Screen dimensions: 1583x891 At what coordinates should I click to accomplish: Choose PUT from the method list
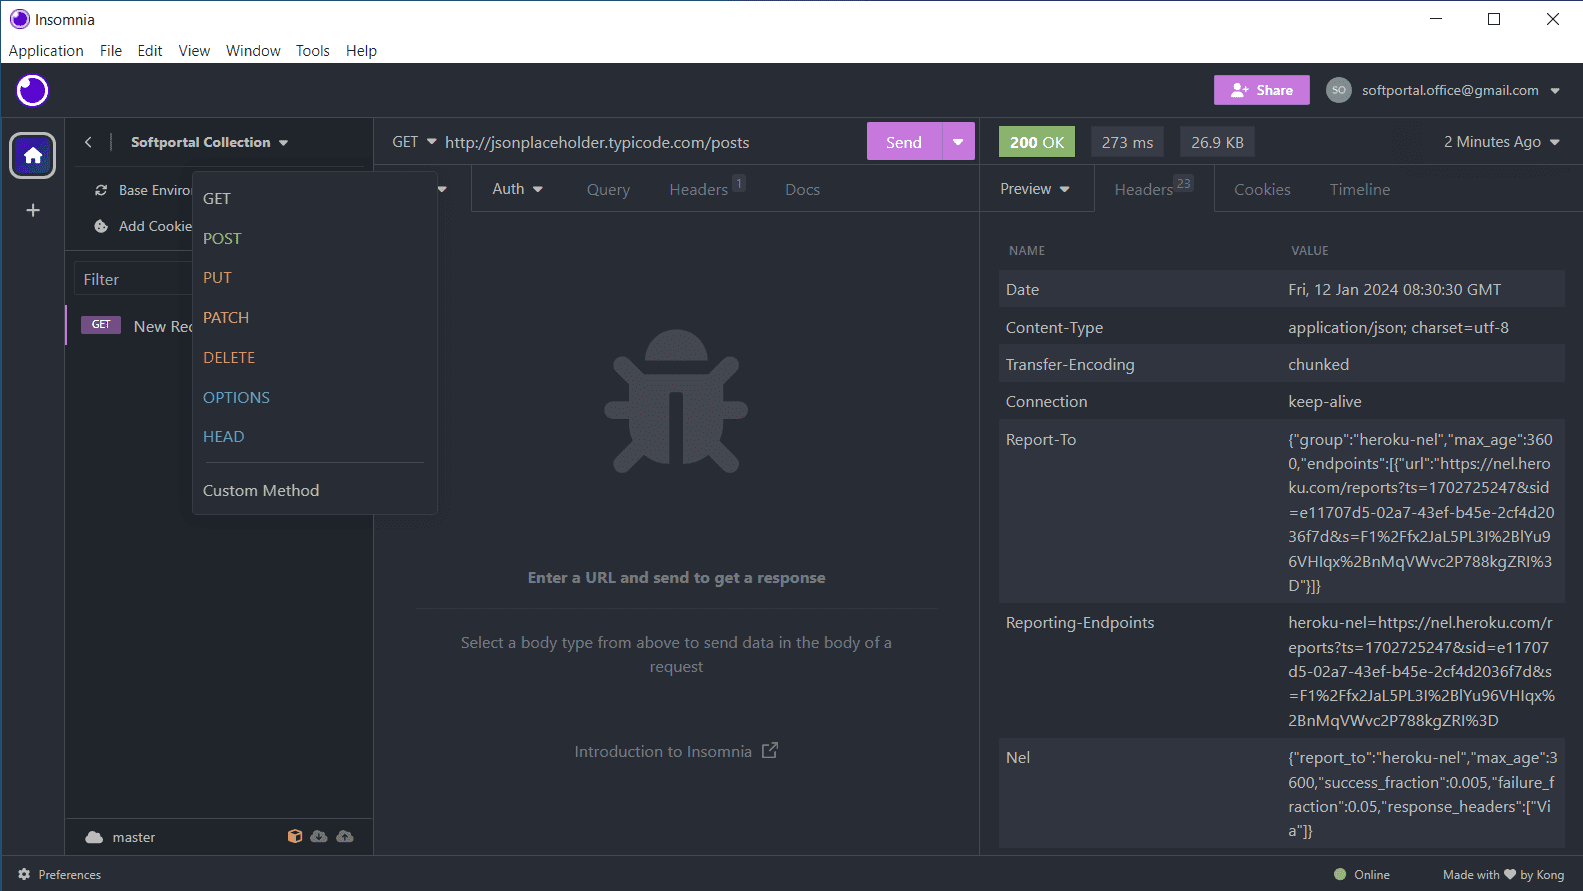314,277
